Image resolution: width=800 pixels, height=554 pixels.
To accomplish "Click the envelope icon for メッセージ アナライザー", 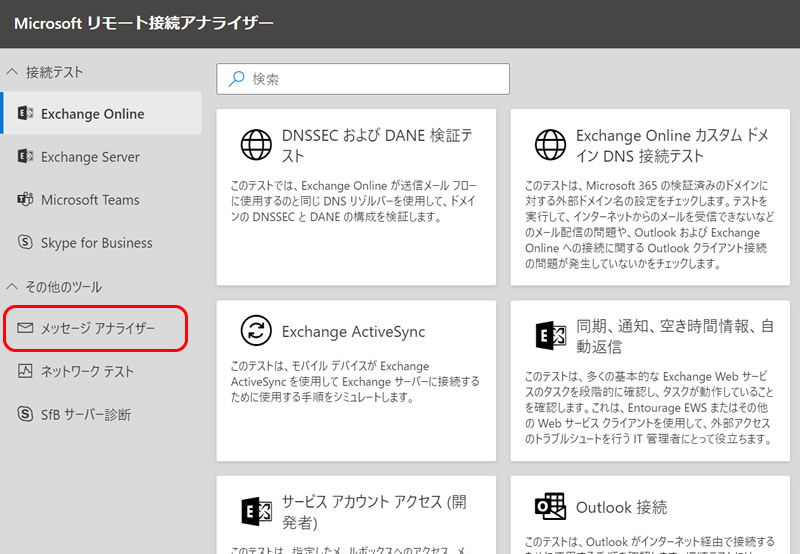I will 25,328.
